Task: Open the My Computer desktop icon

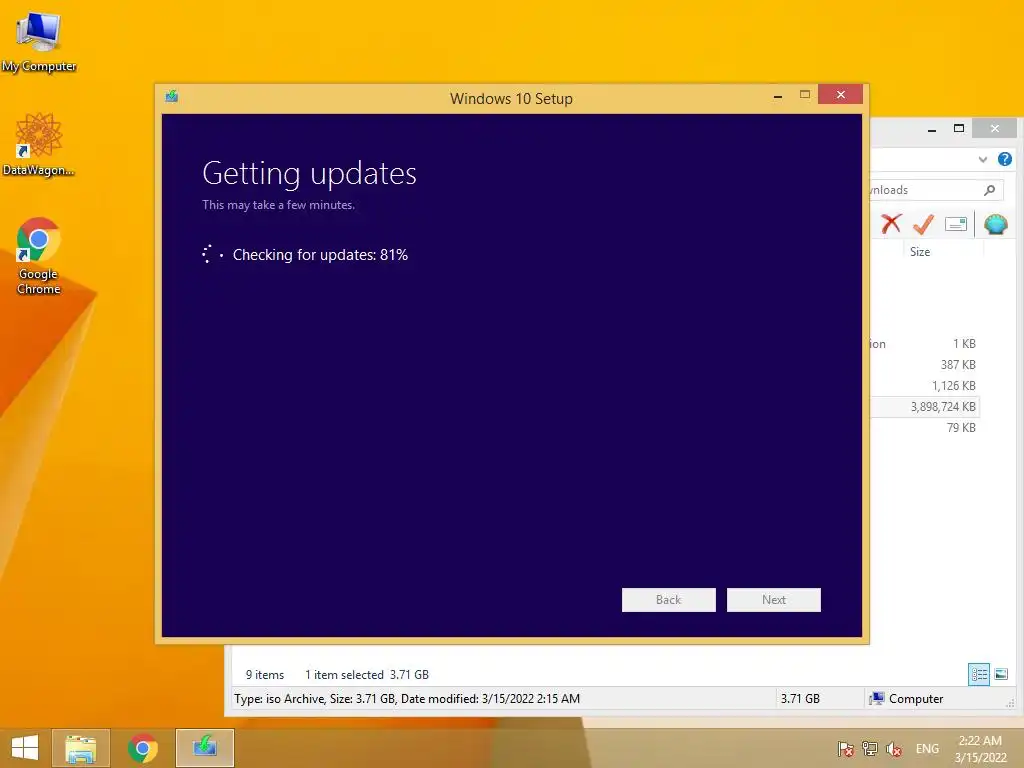Action: [39, 42]
